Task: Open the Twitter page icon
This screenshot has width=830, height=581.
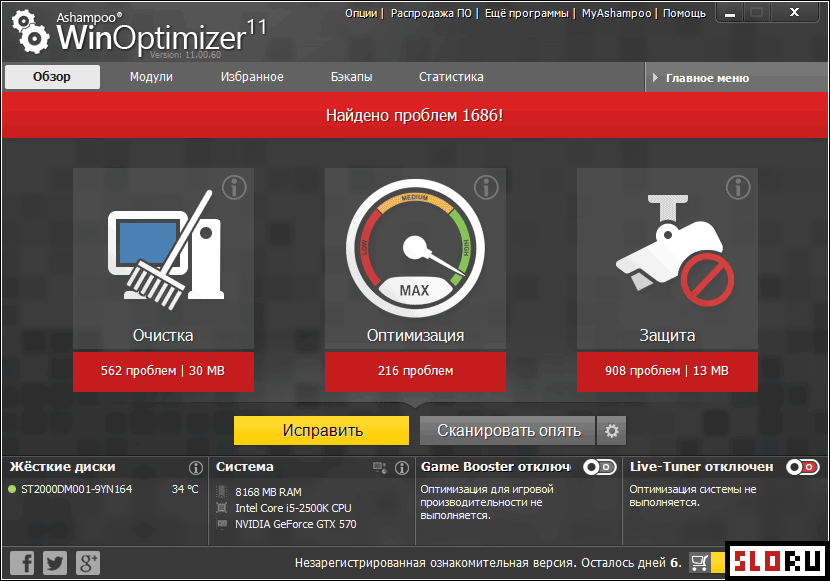Action: click(x=55, y=563)
